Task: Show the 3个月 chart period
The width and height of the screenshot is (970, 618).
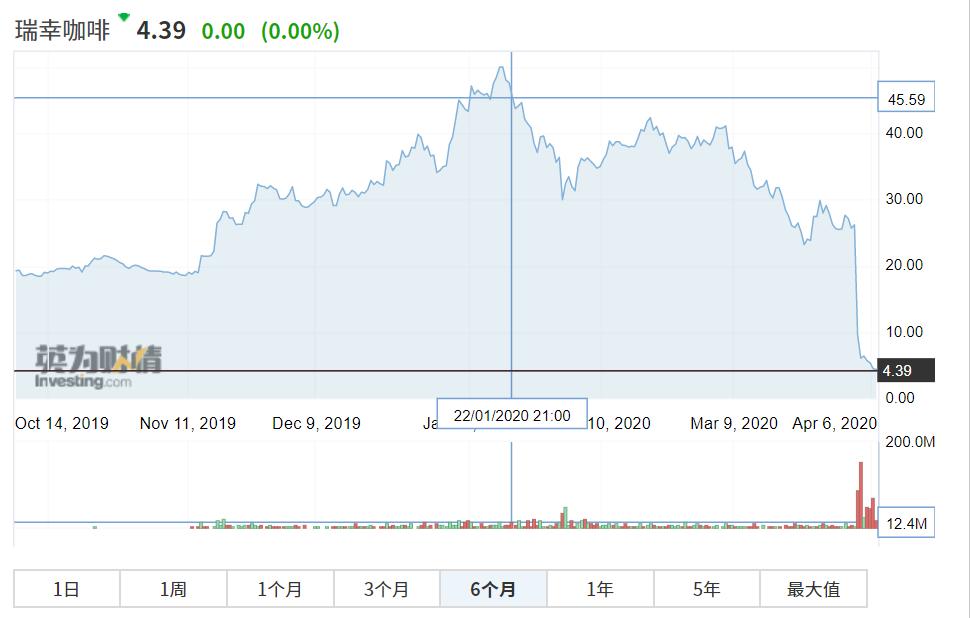Action: tap(386, 589)
